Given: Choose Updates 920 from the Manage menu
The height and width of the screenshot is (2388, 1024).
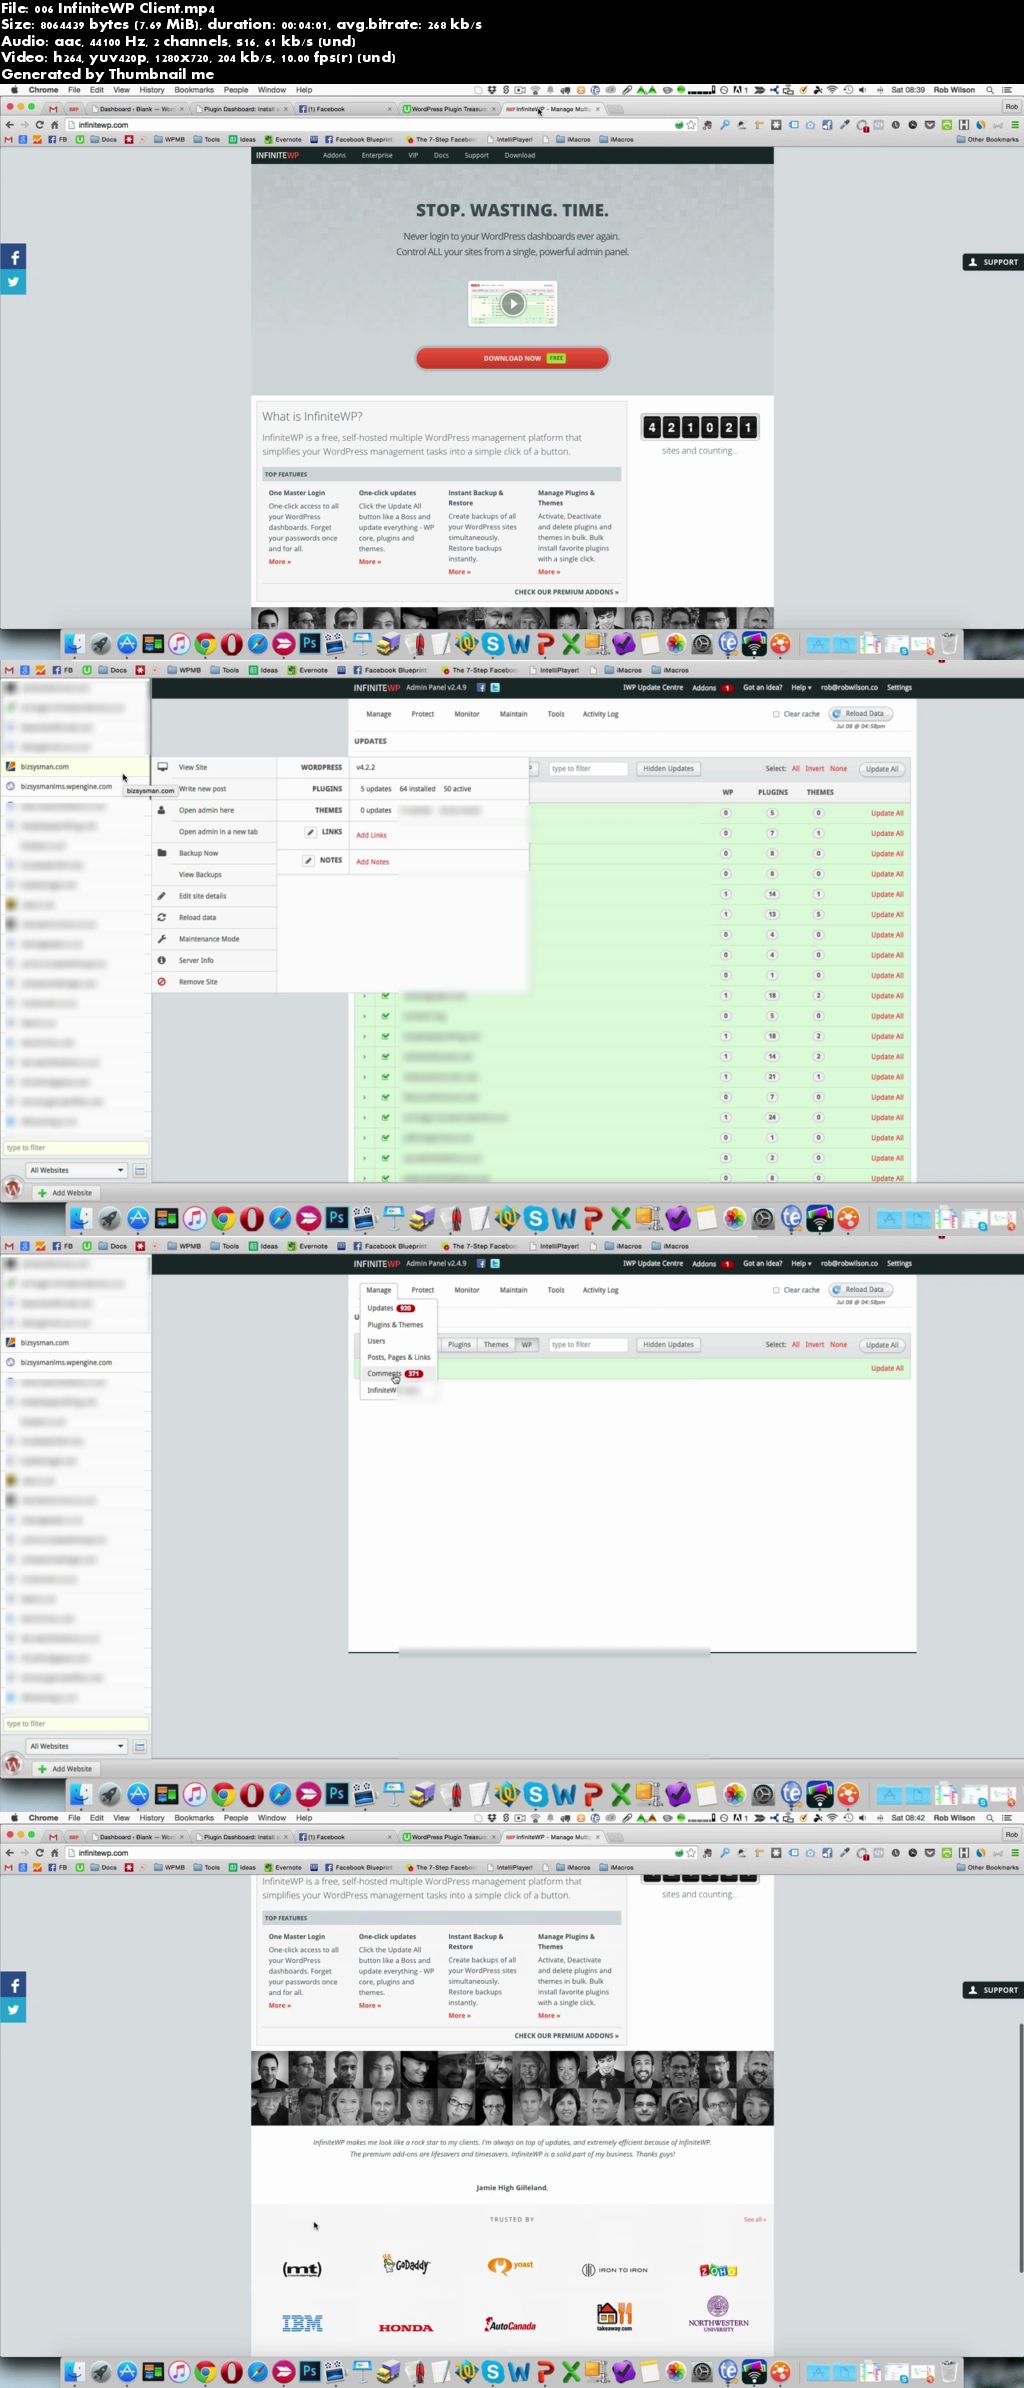Looking at the screenshot, I should point(390,1308).
